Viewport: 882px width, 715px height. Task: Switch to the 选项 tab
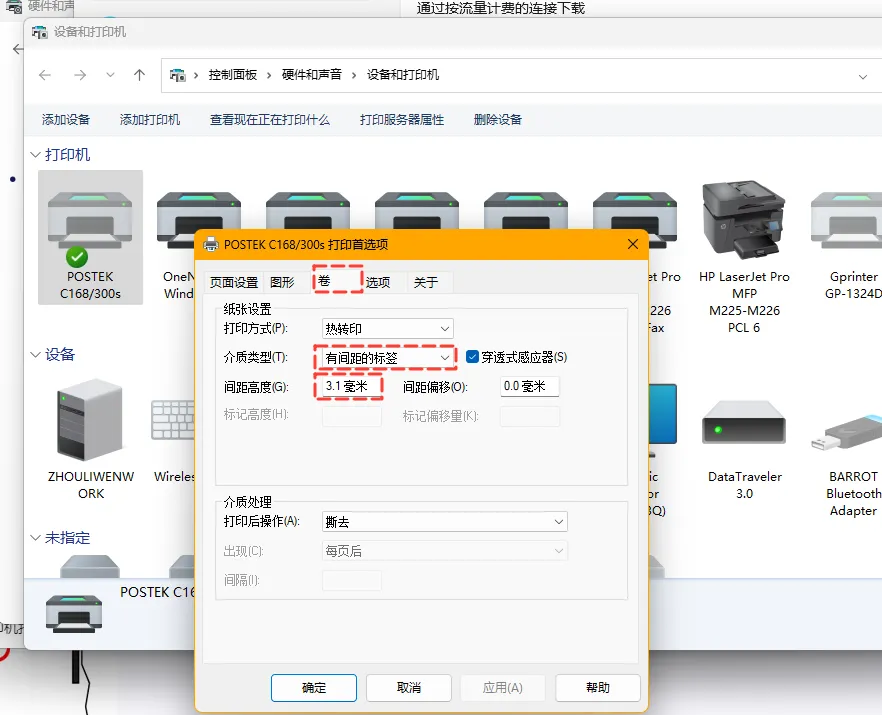click(378, 282)
